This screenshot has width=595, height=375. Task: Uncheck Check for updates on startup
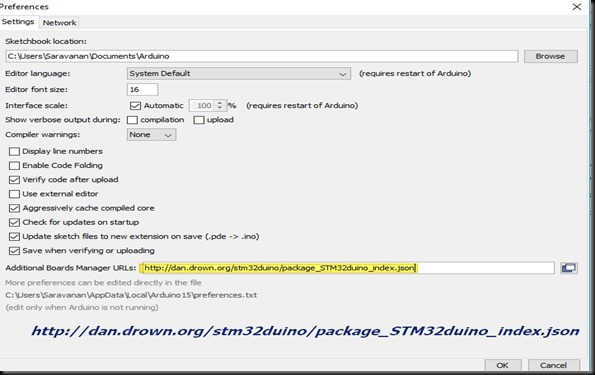coord(14,222)
